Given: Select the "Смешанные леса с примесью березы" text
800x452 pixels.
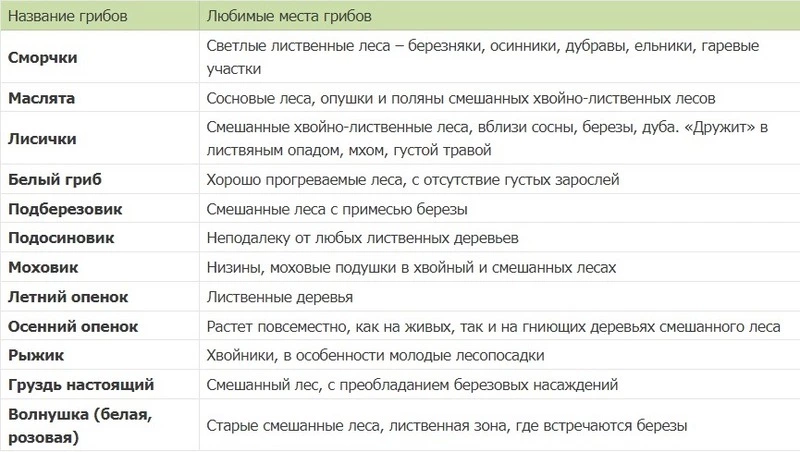Looking at the screenshot, I should pyautogui.click(x=337, y=209).
